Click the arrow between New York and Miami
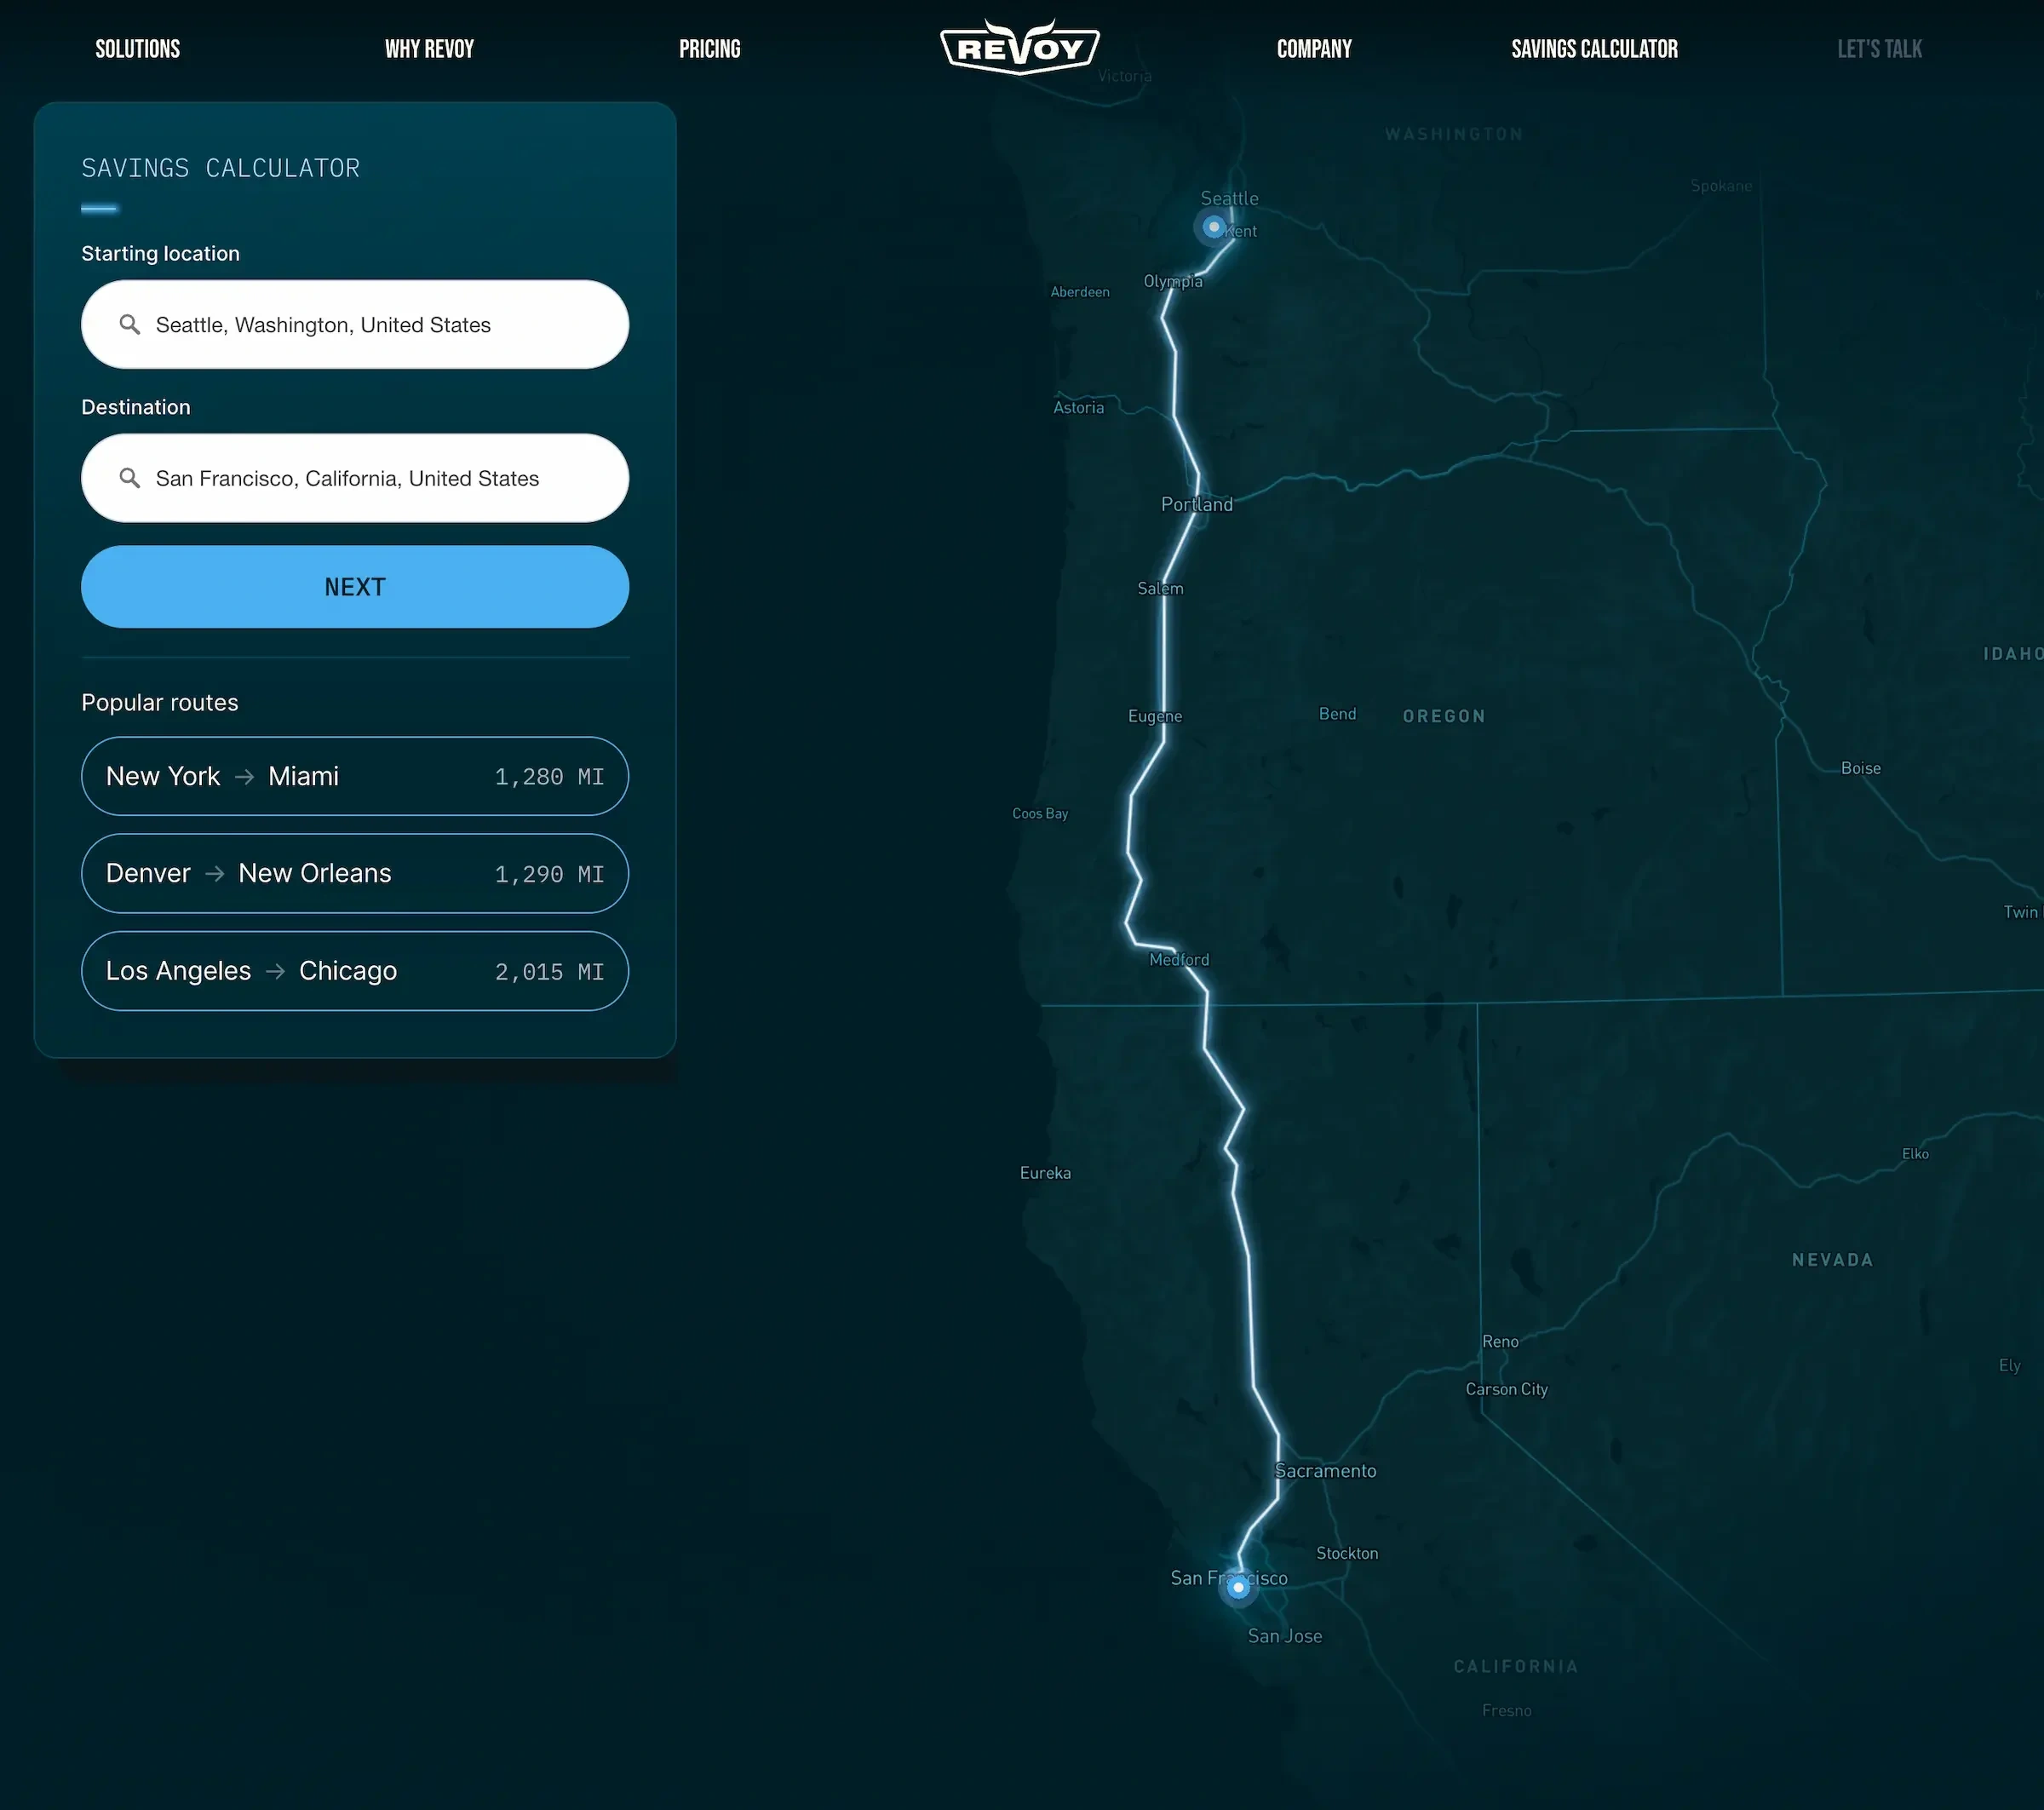Viewport: 2044px width, 1810px height. [244, 777]
